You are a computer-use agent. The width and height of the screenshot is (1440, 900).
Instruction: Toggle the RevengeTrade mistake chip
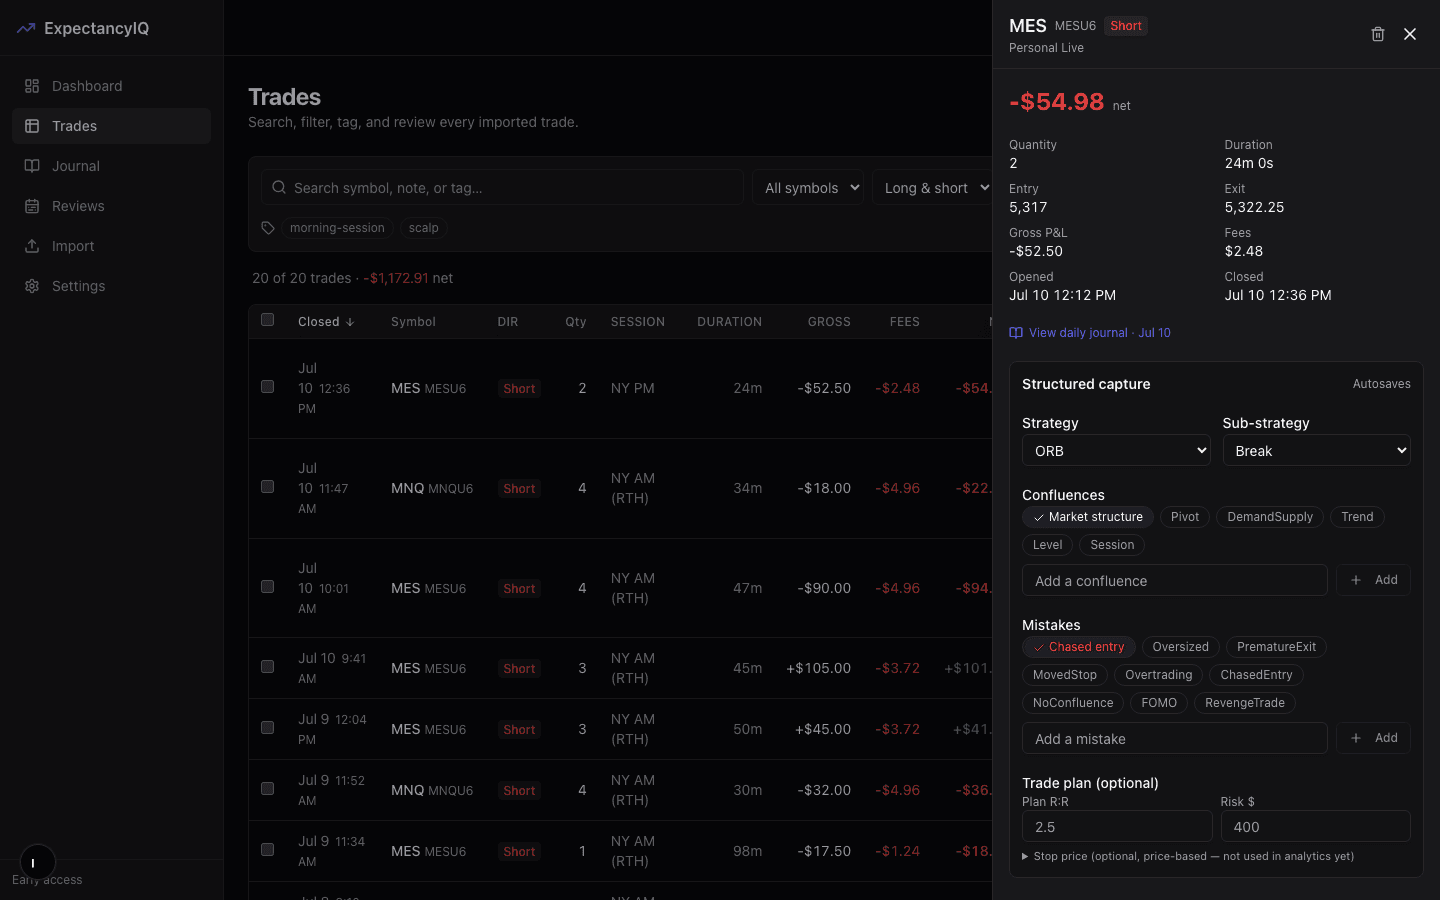pos(1245,703)
